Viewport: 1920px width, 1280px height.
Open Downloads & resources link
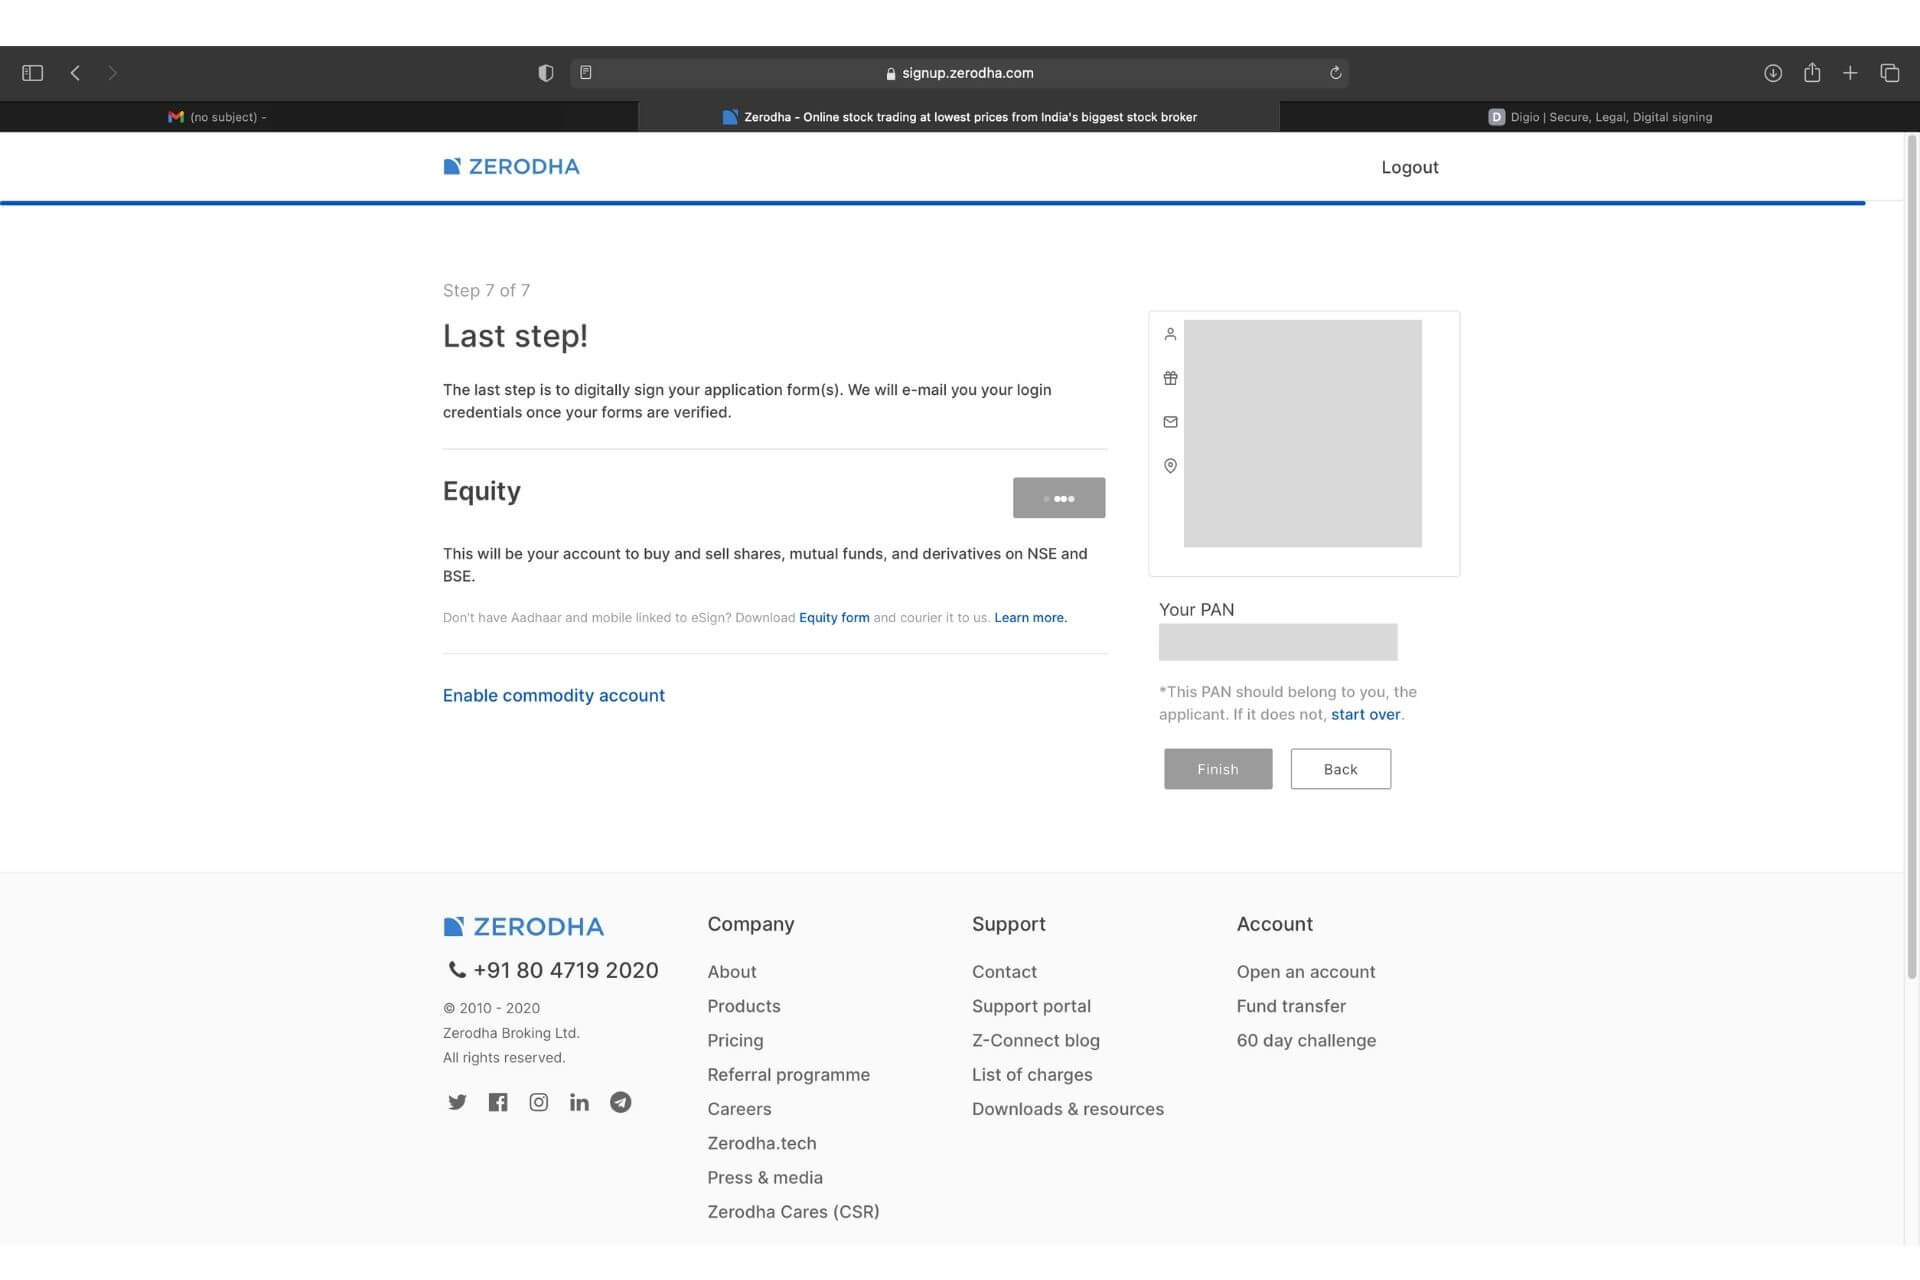[x=1067, y=1109]
